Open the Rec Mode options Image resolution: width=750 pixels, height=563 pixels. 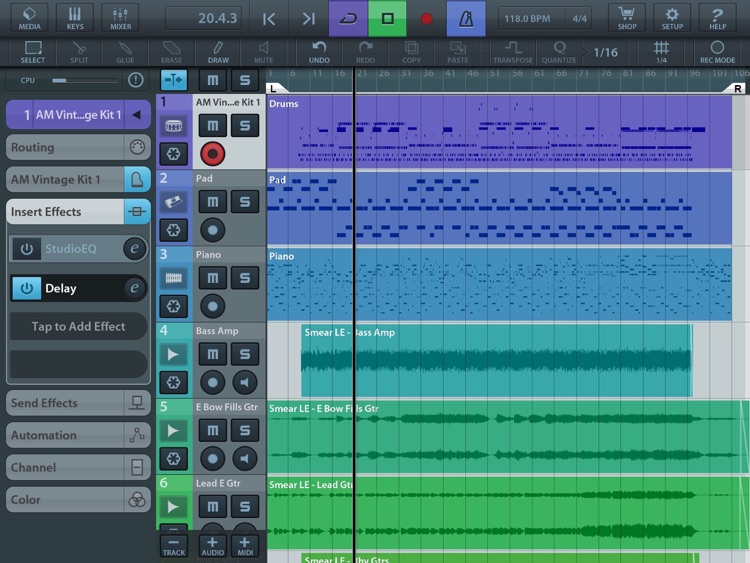pyautogui.click(x=717, y=52)
